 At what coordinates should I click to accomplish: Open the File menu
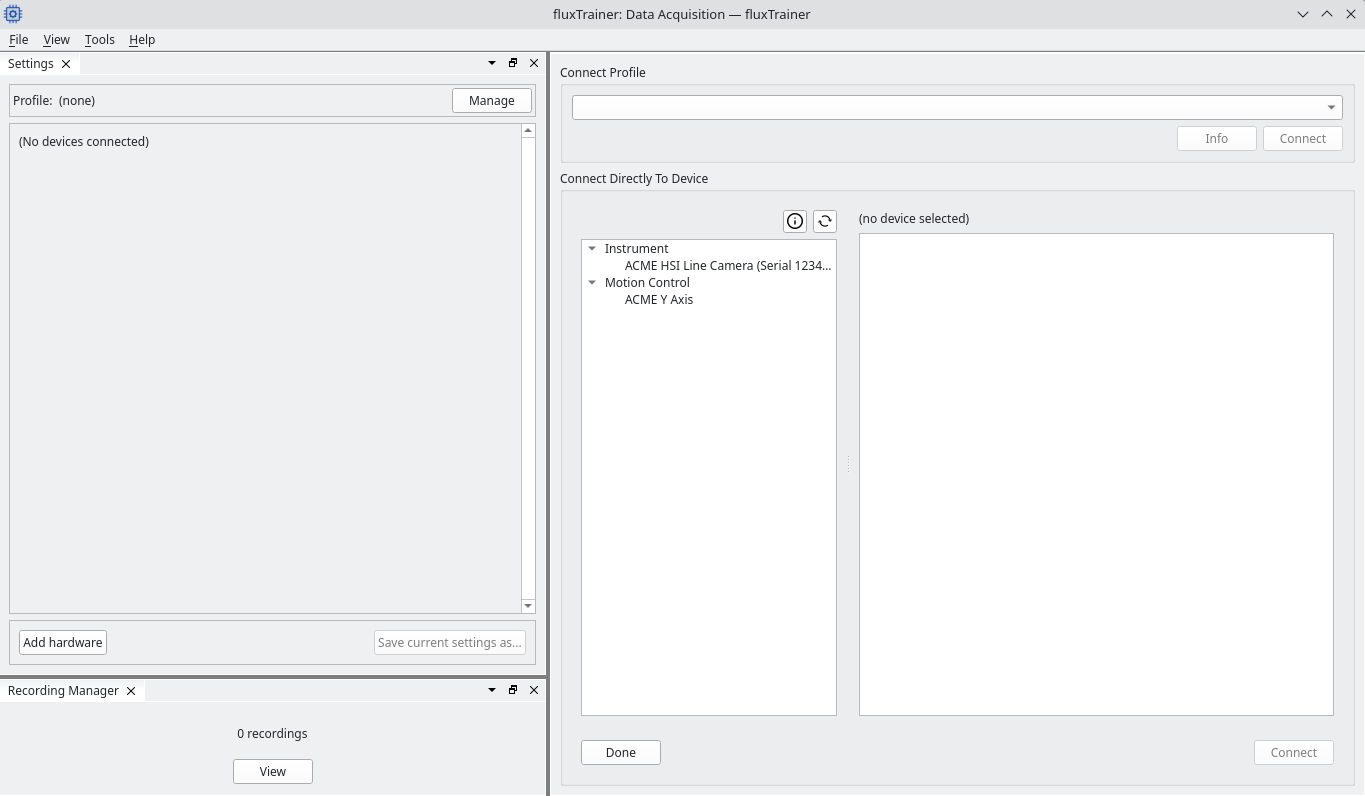pyautogui.click(x=18, y=40)
